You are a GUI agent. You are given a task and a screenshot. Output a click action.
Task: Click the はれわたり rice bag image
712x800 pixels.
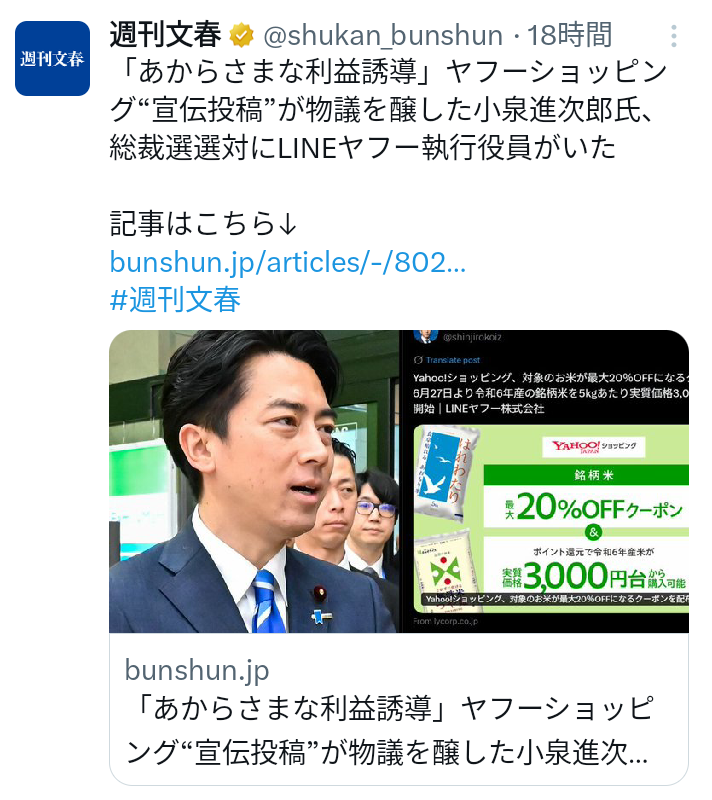[446, 474]
